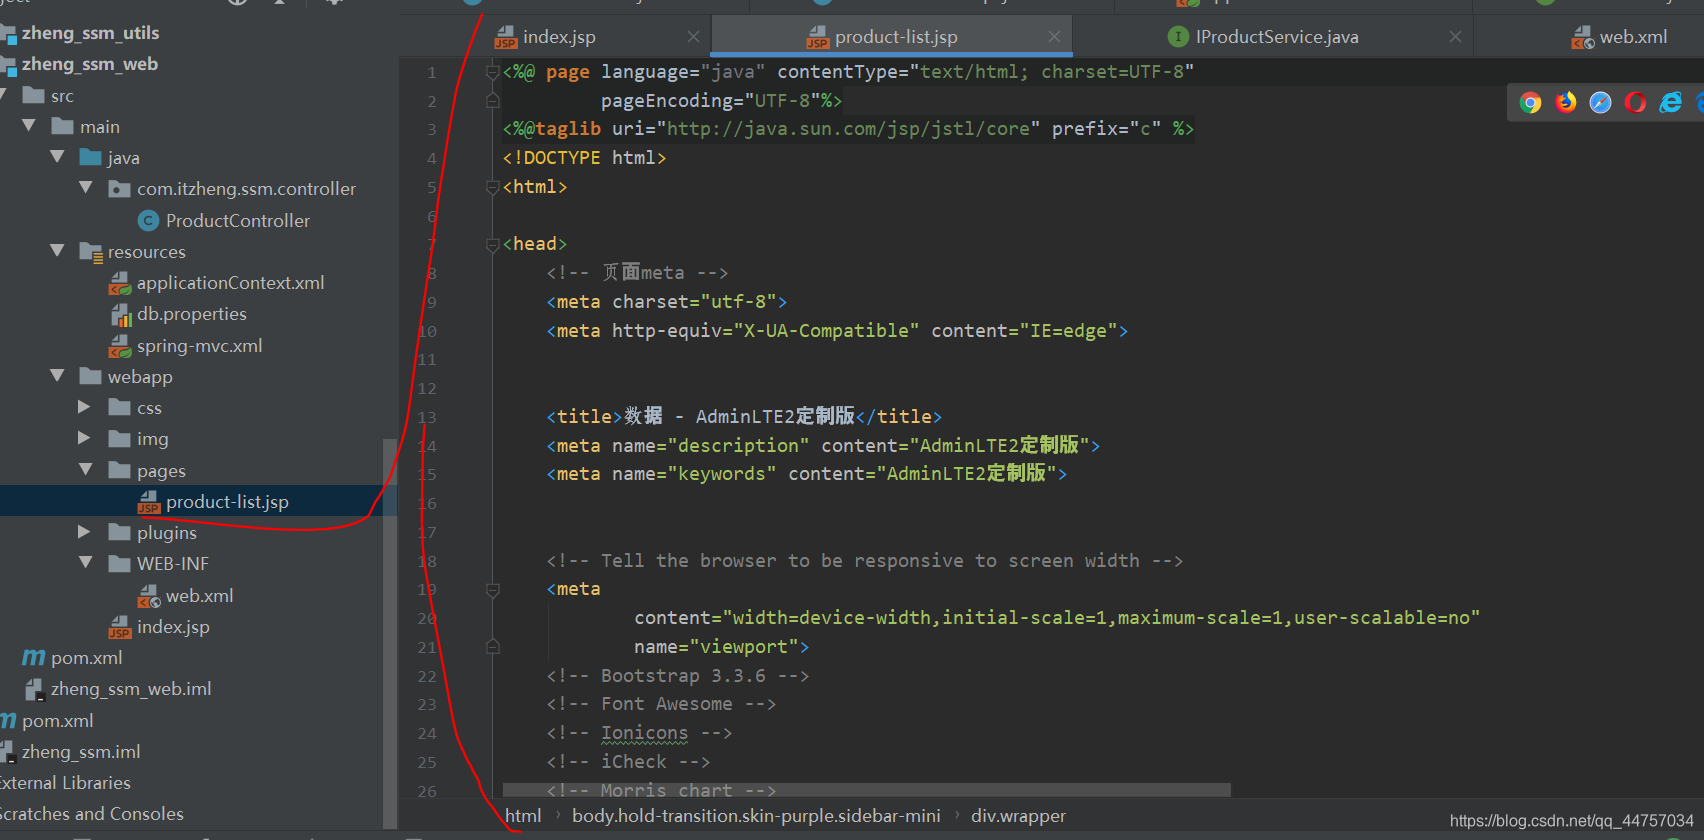Collapse the main folder
The image size is (1704, 840).
[28, 126]
